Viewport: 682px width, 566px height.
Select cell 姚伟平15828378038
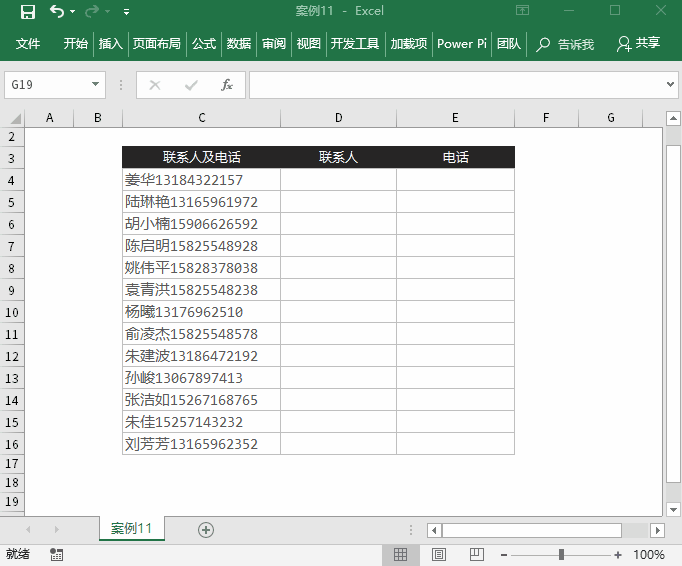[201, 268]
